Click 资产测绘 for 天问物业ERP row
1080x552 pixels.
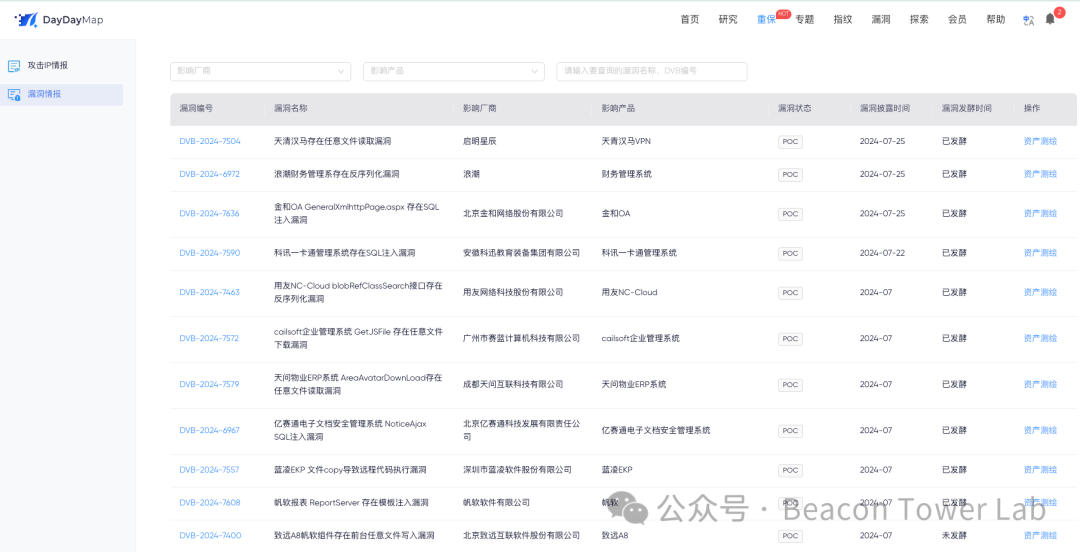(1040, 384)
